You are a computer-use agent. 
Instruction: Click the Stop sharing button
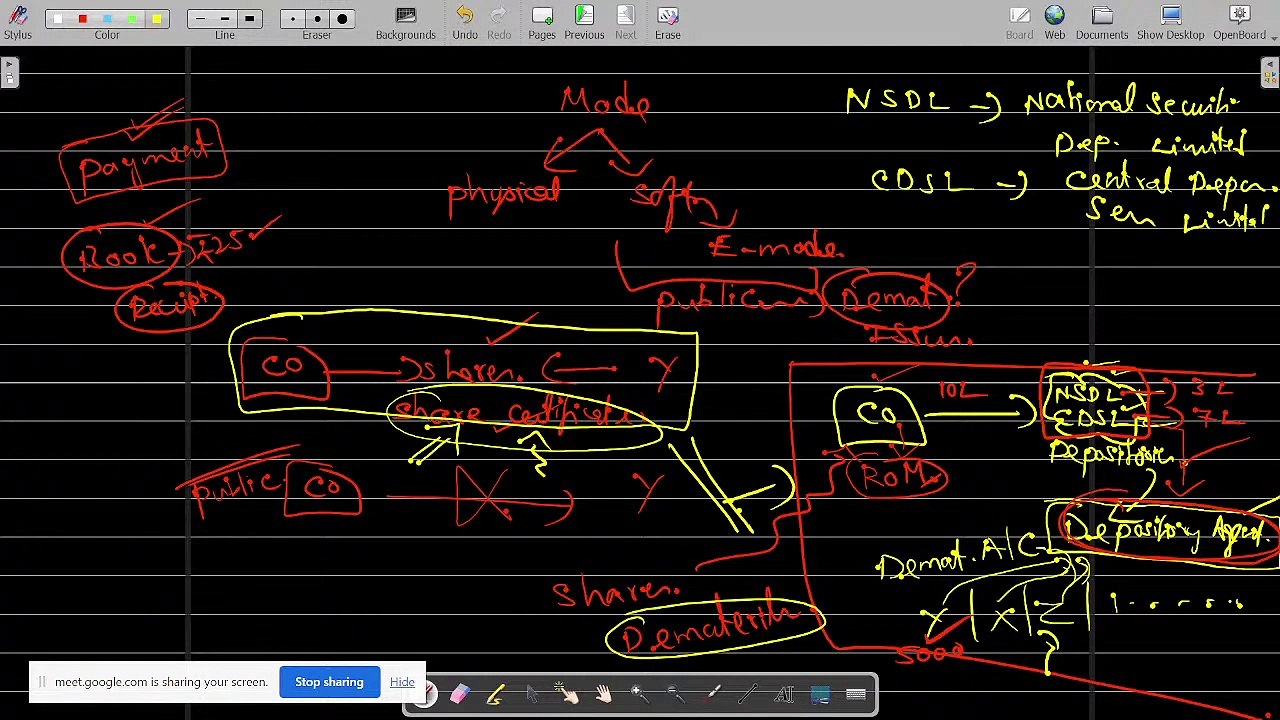tap(329, 682)
